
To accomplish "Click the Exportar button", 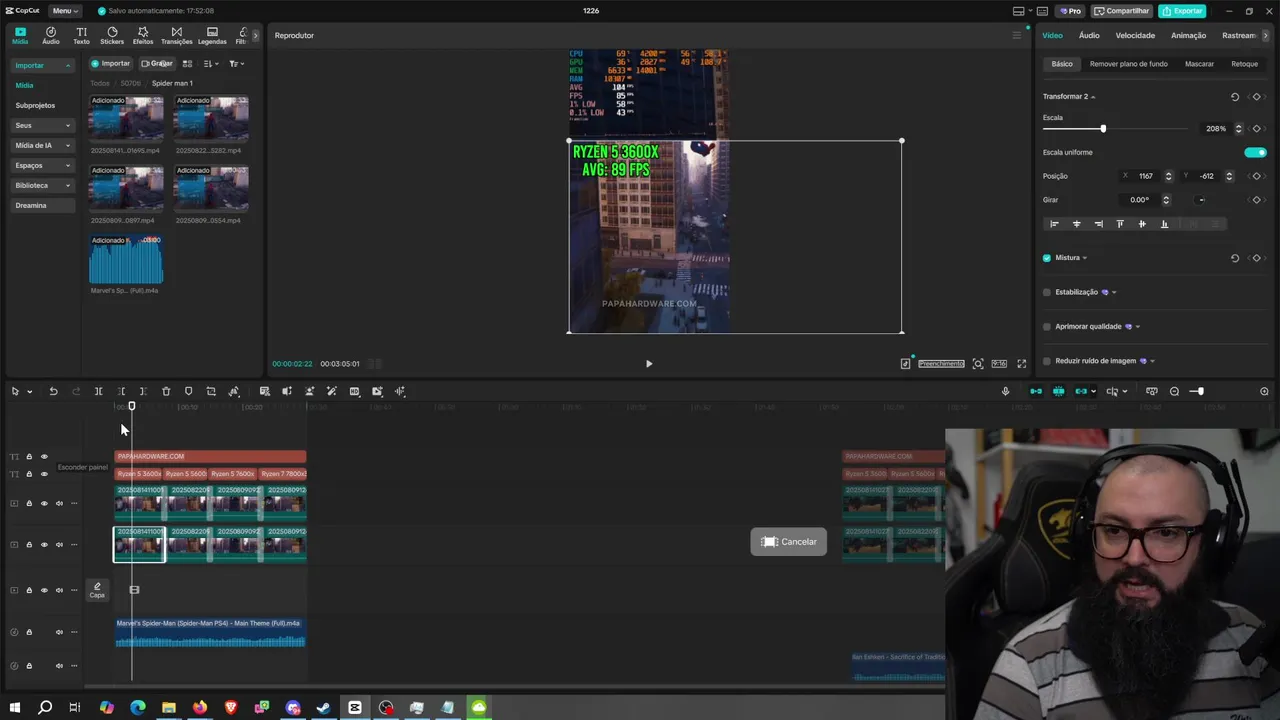I will pos(1182,11).
